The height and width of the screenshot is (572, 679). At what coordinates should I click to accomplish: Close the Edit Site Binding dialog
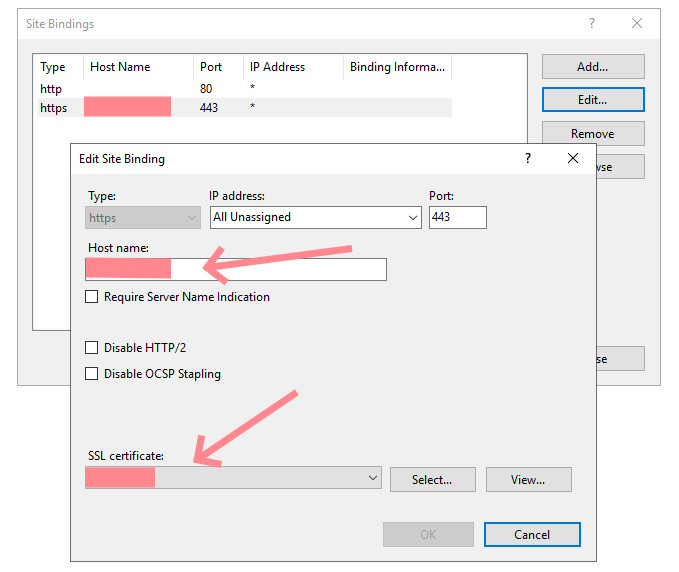point(573,158)
